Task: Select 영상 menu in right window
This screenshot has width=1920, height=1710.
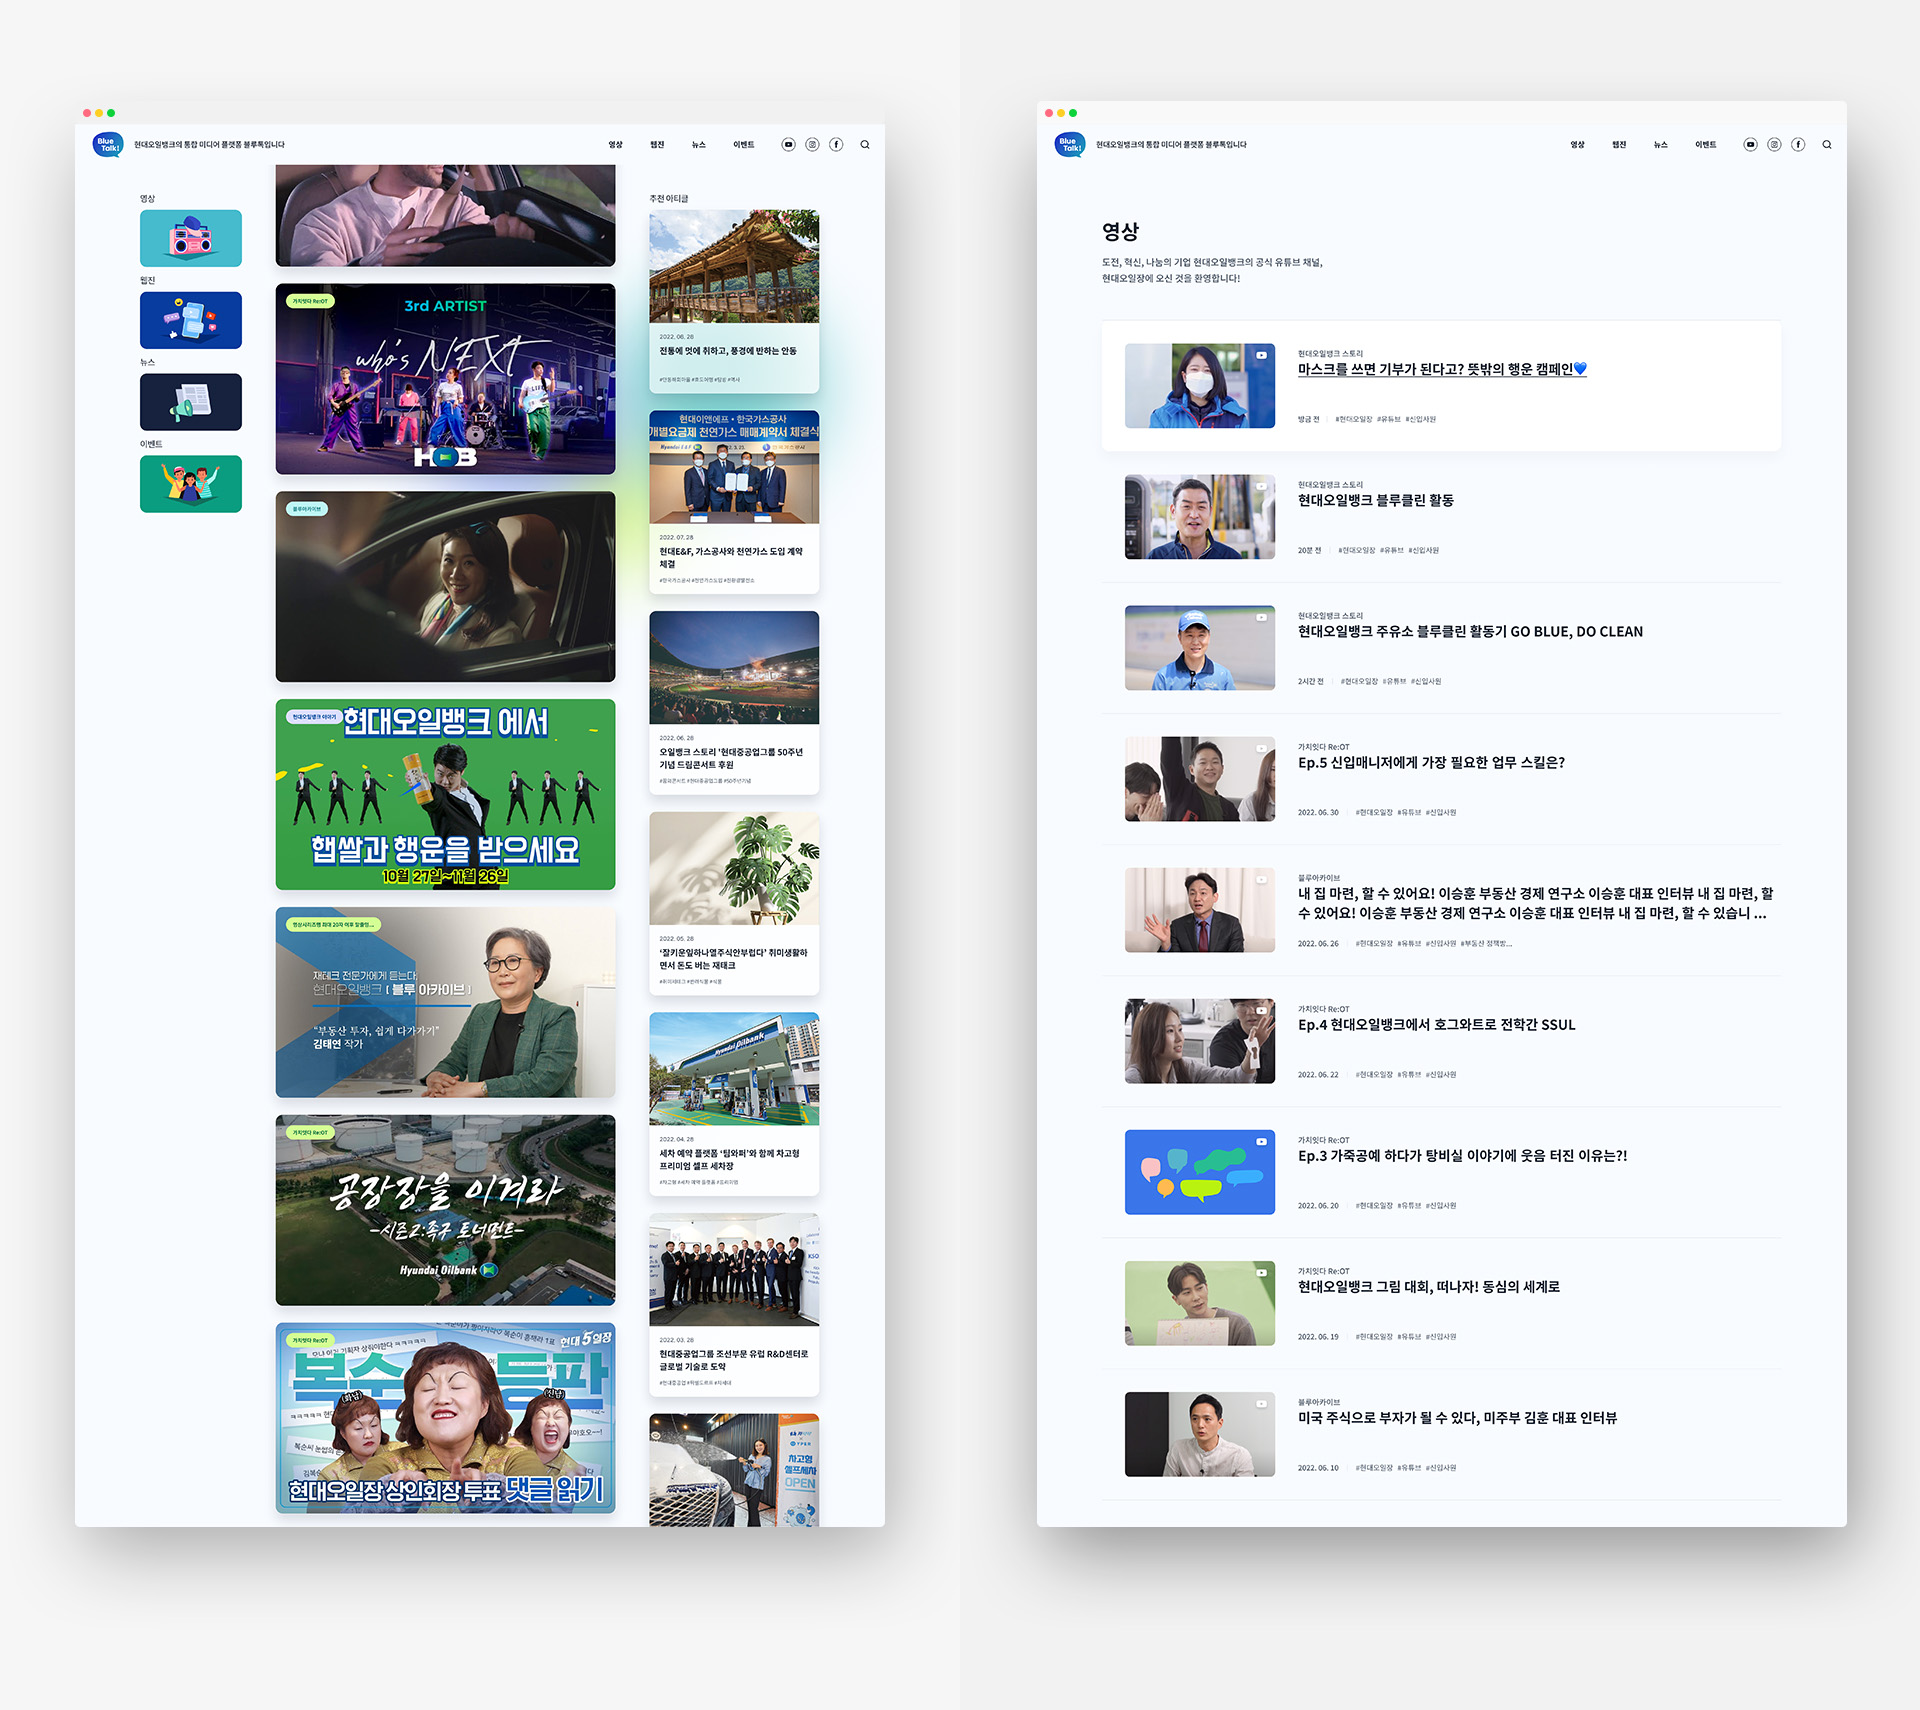Action: [1578, 145]
